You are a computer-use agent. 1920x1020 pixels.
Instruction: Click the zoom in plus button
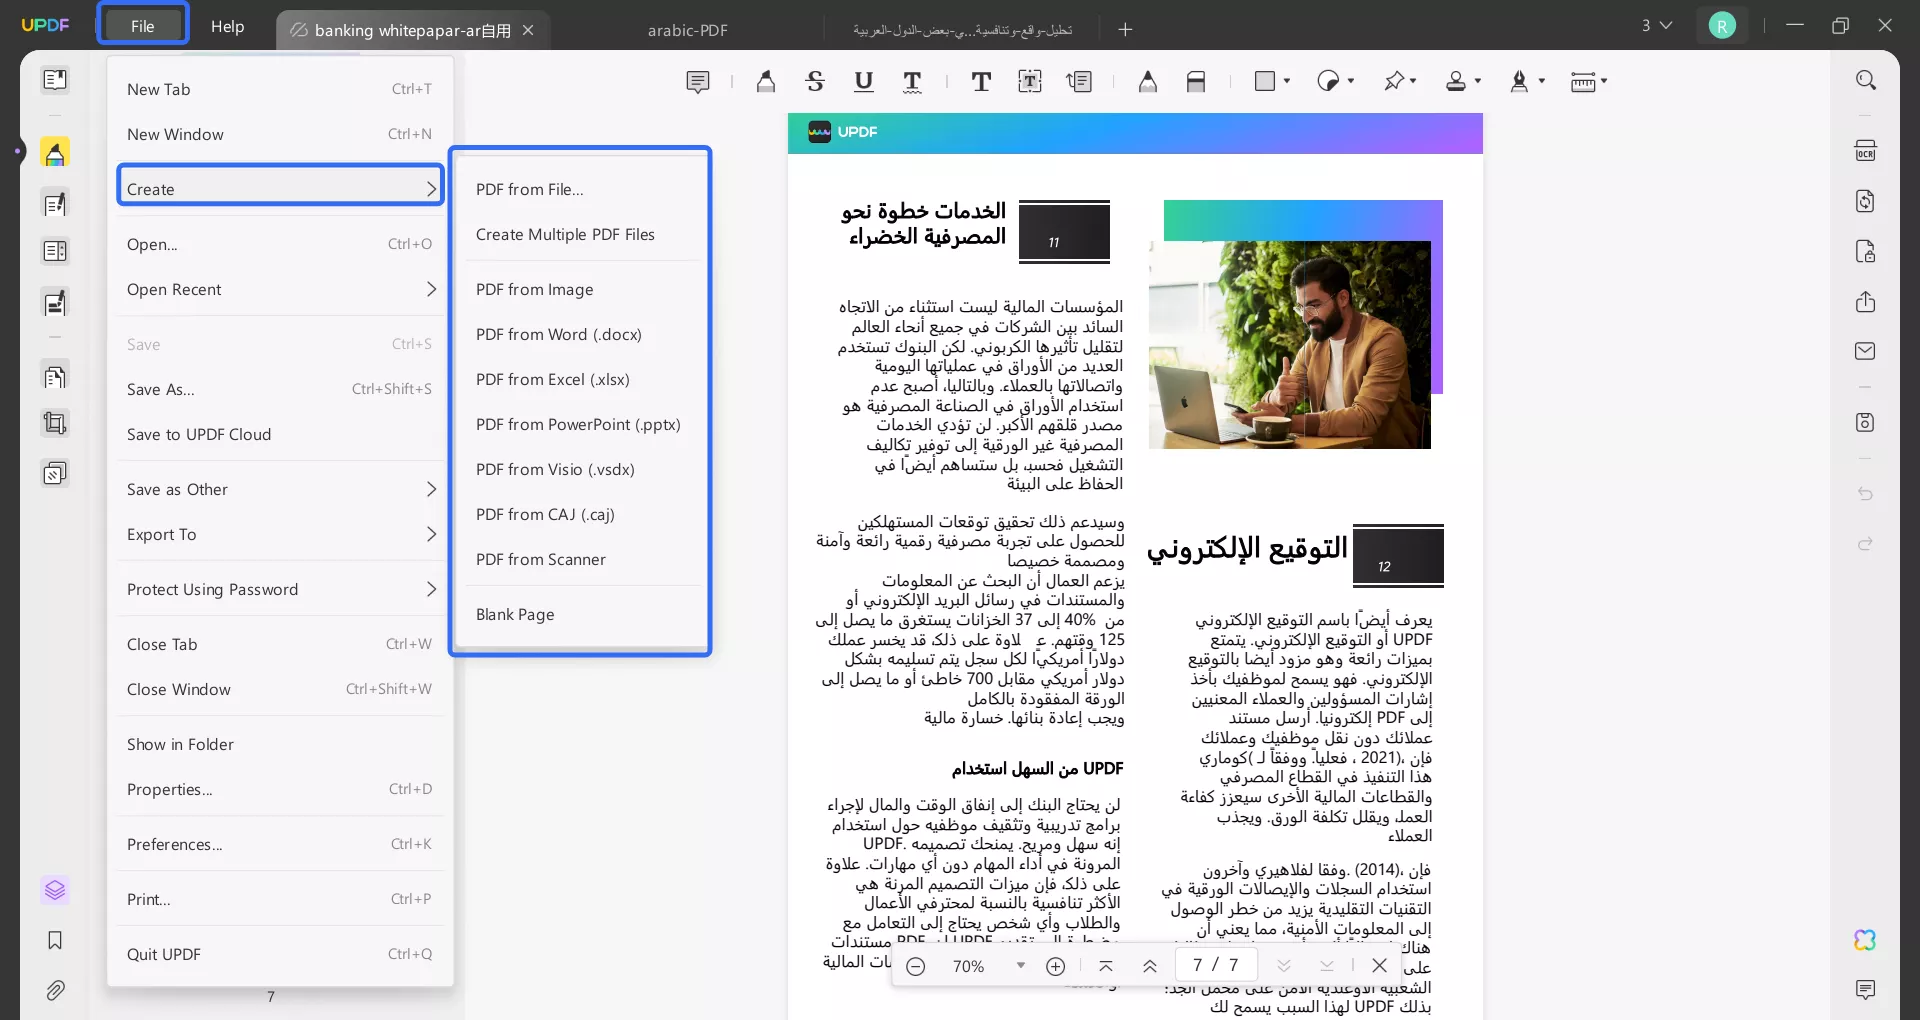(1055, 966)
